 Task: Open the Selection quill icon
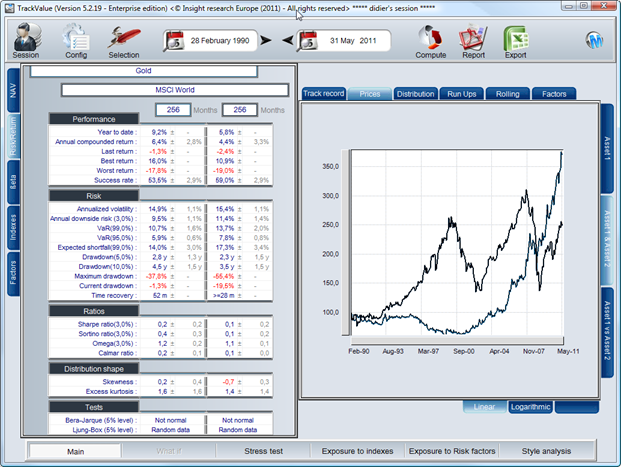pyautogui.click(x=124, y=38)
